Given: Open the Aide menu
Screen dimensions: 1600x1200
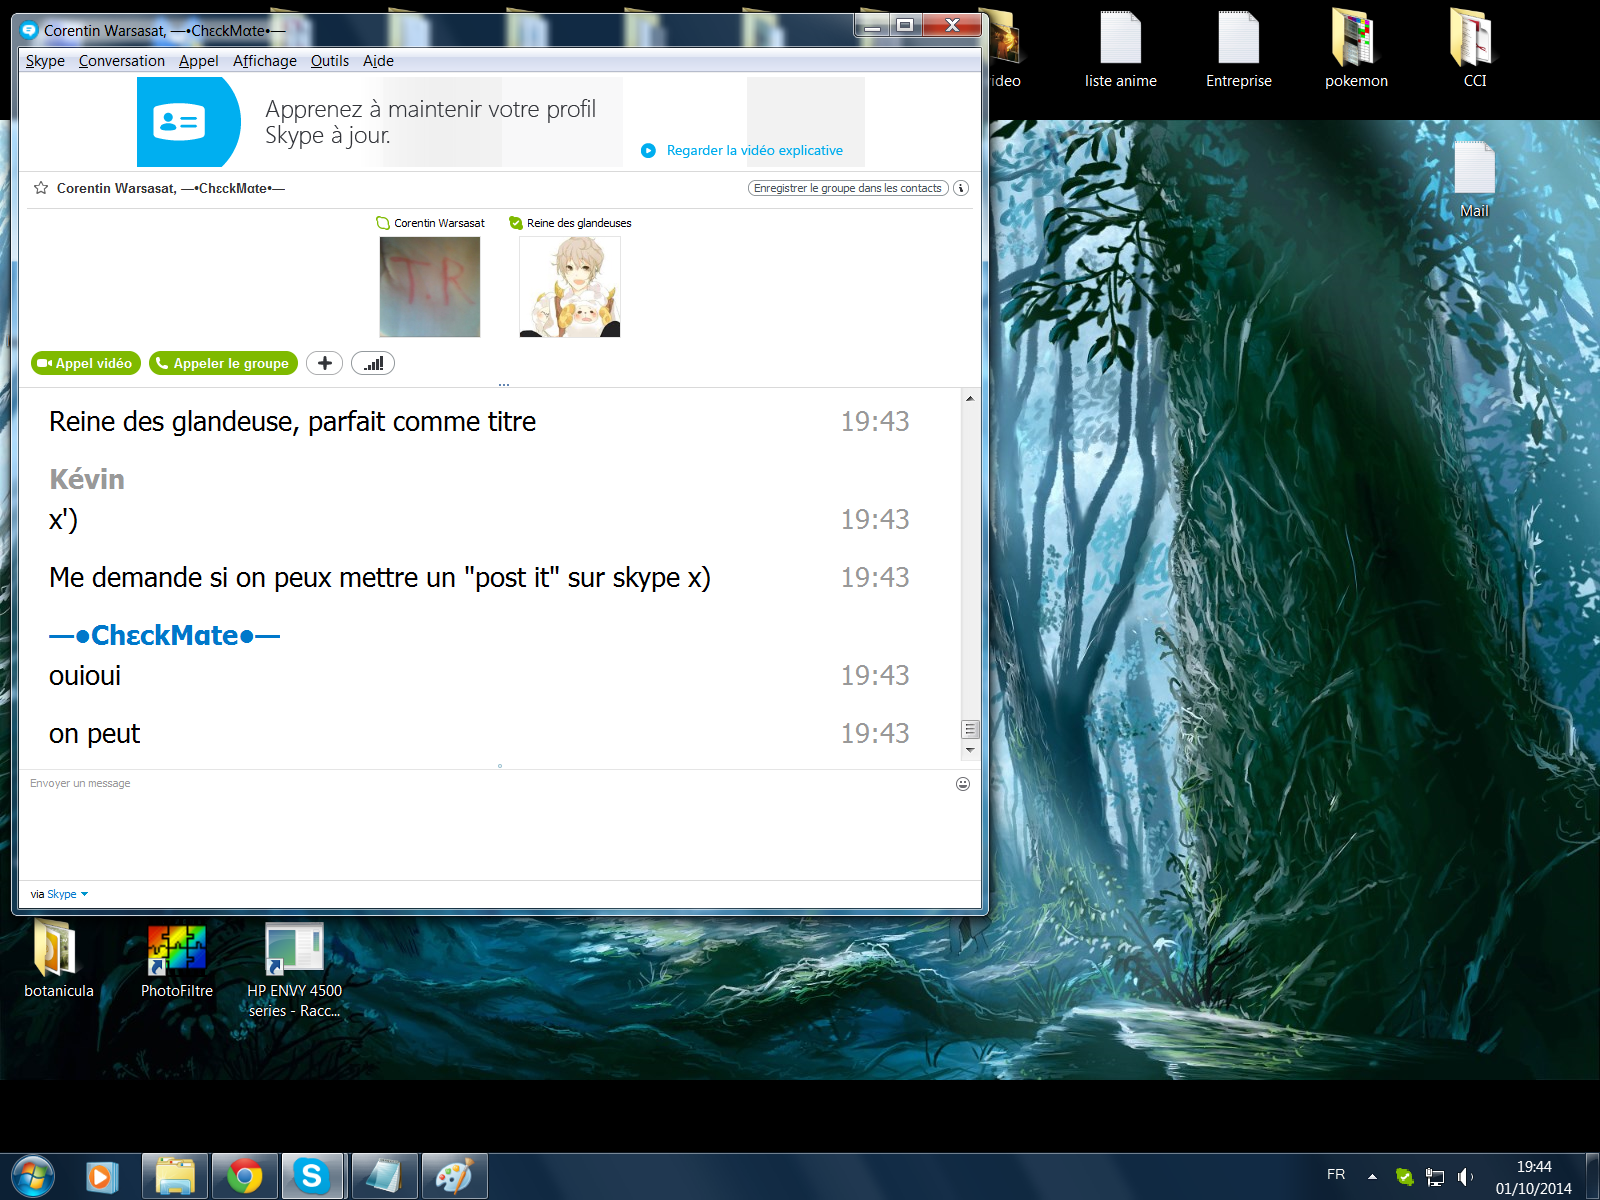Looking at the screenshot, I should tap(378, 61).
